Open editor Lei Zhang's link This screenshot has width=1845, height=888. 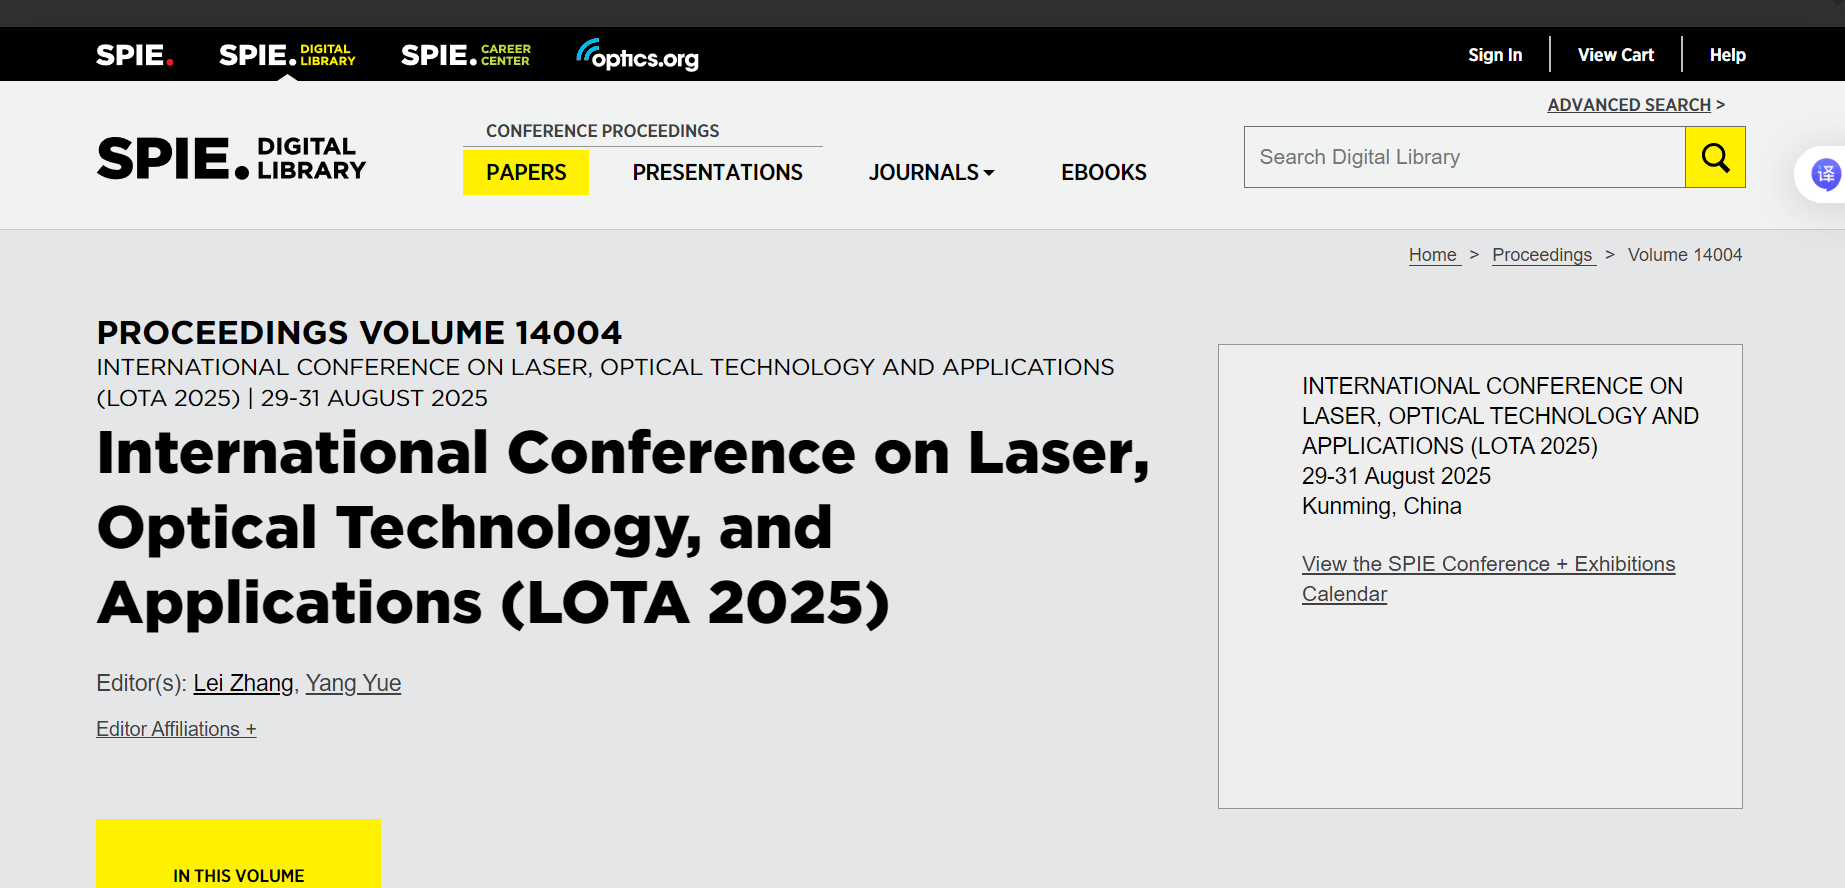click(x=243, y=683)
